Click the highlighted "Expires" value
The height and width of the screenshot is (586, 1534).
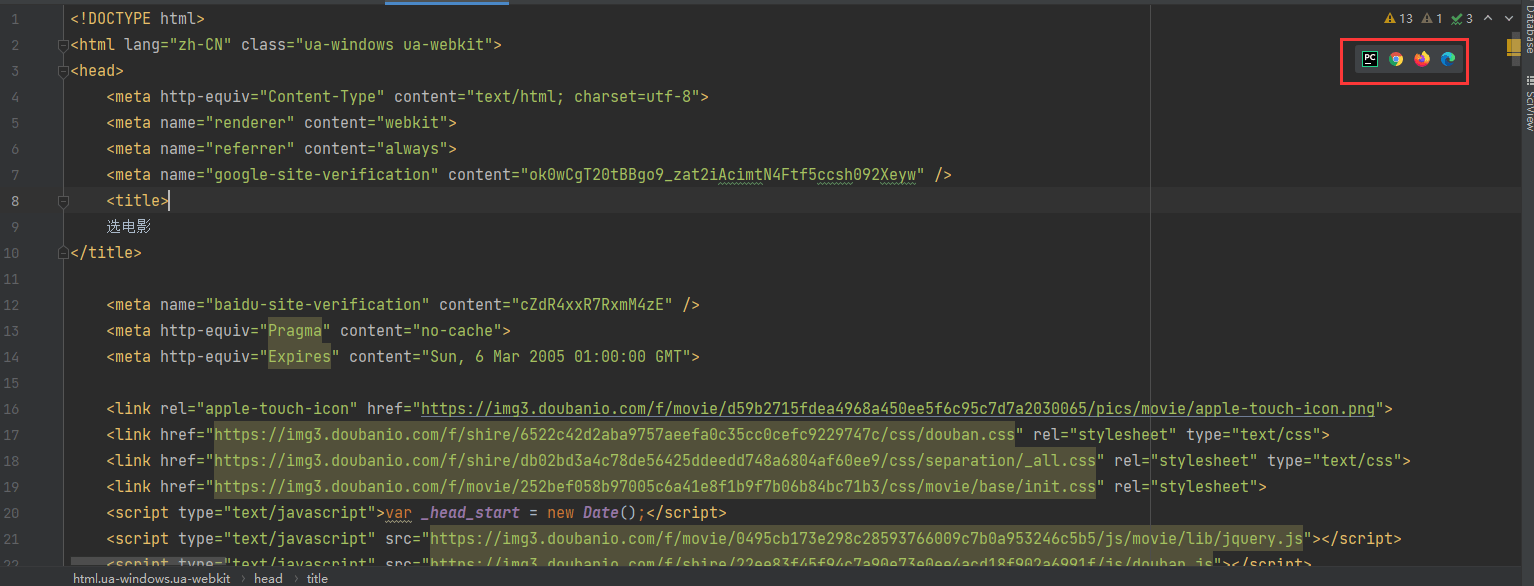point(300,357)
